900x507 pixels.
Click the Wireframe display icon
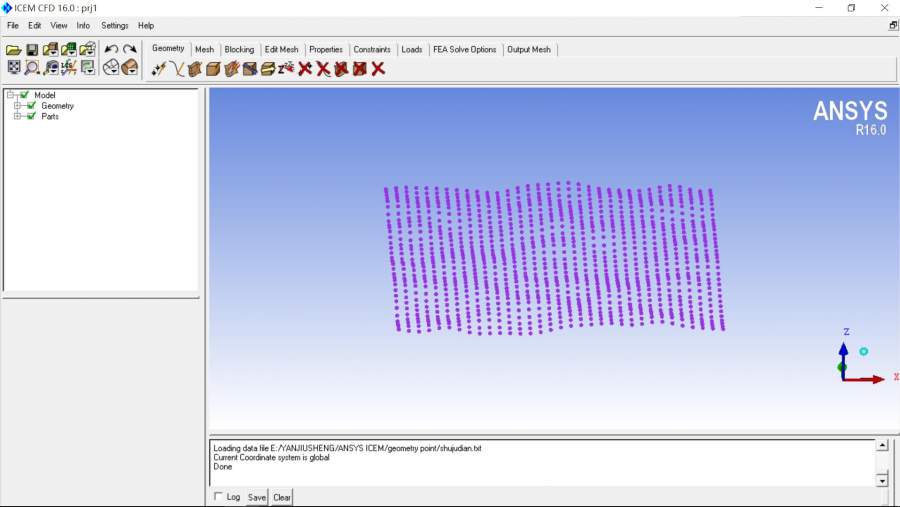pyautogui.click(x=111, y=68)
